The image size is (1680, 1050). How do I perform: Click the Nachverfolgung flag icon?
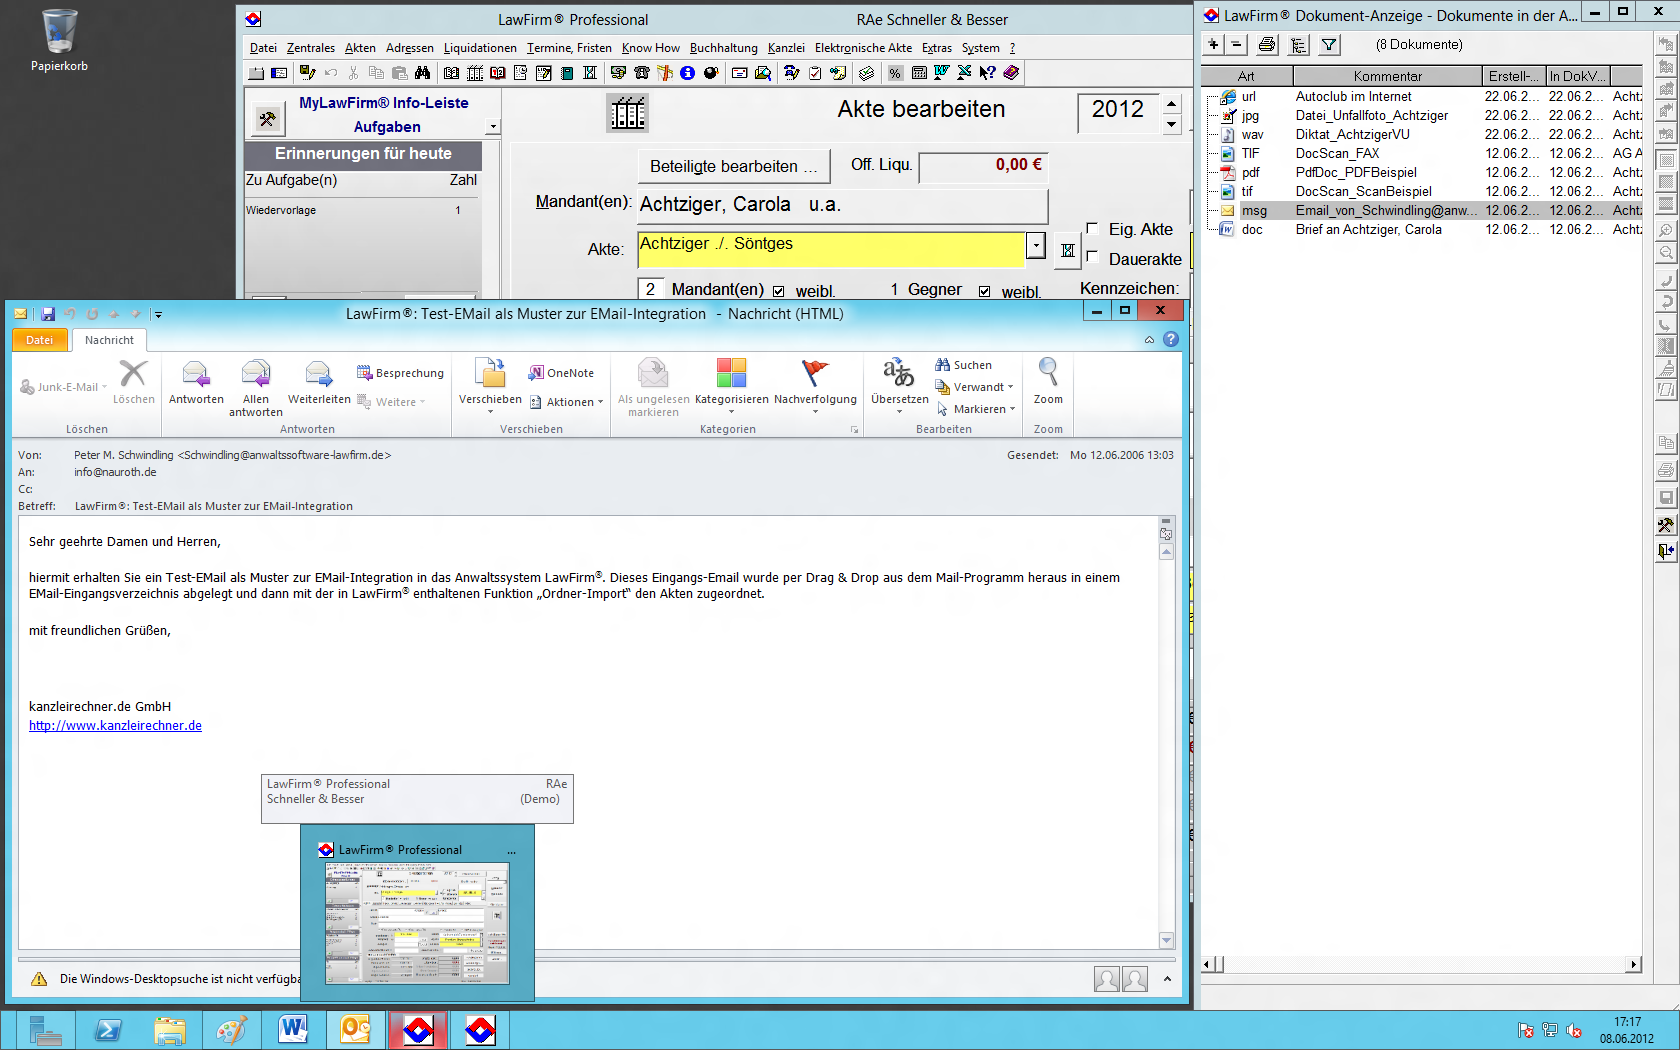(x=815, y=375)
